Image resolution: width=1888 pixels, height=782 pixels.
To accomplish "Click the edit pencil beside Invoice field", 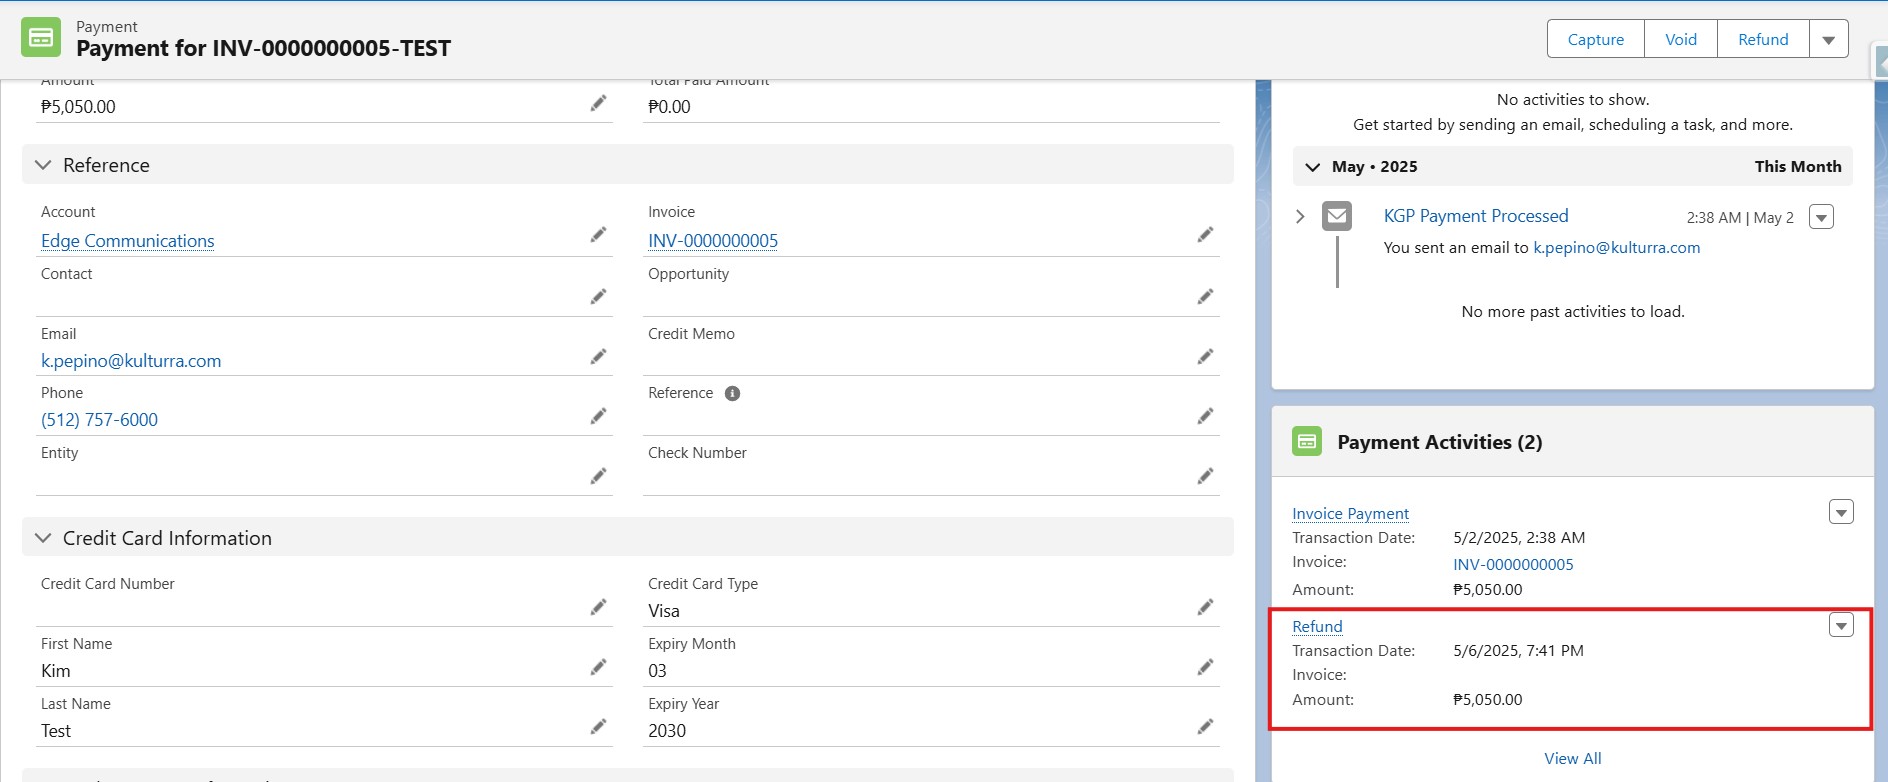I will [x=1205, y=235].
